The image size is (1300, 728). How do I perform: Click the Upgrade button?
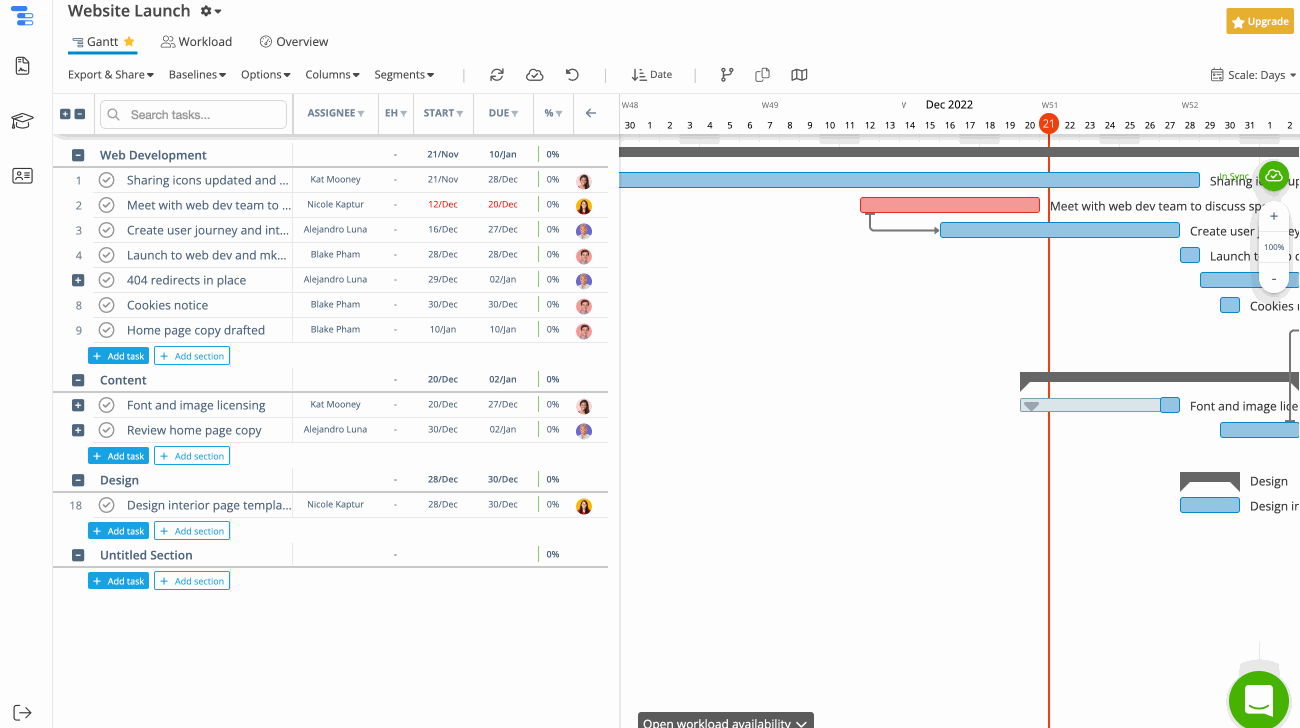pyautogui.click(x=1259, y=20)
